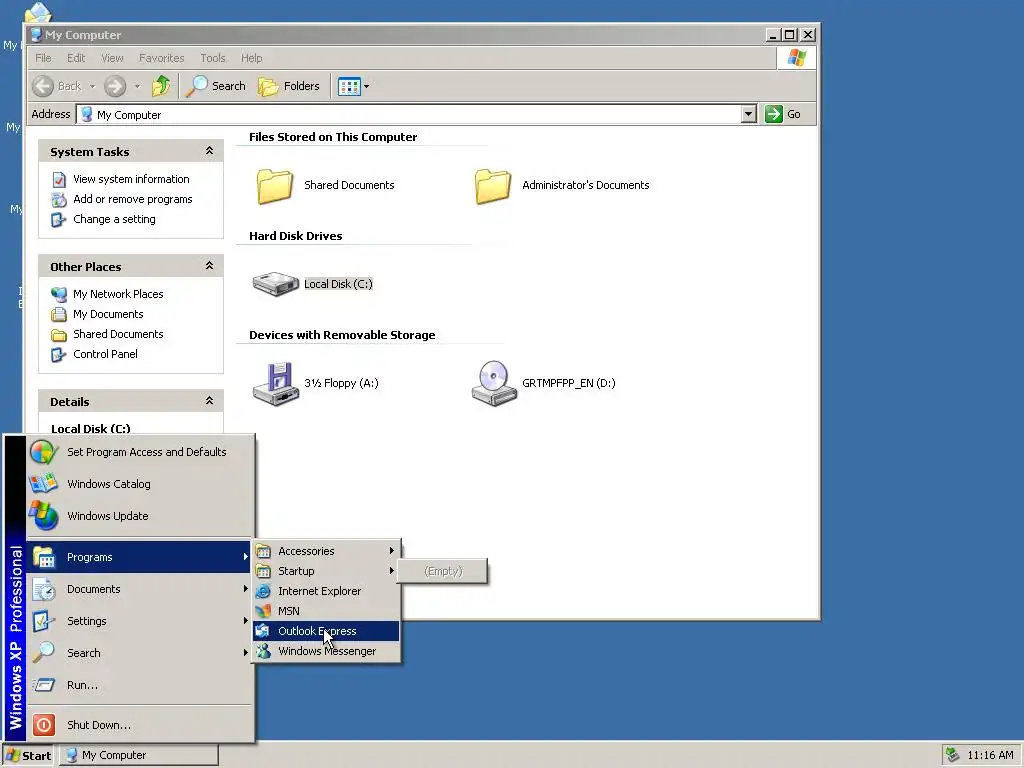1024x768 pixels.
Task: Click the Up folder toolbar icon
Action: point(161,86)
